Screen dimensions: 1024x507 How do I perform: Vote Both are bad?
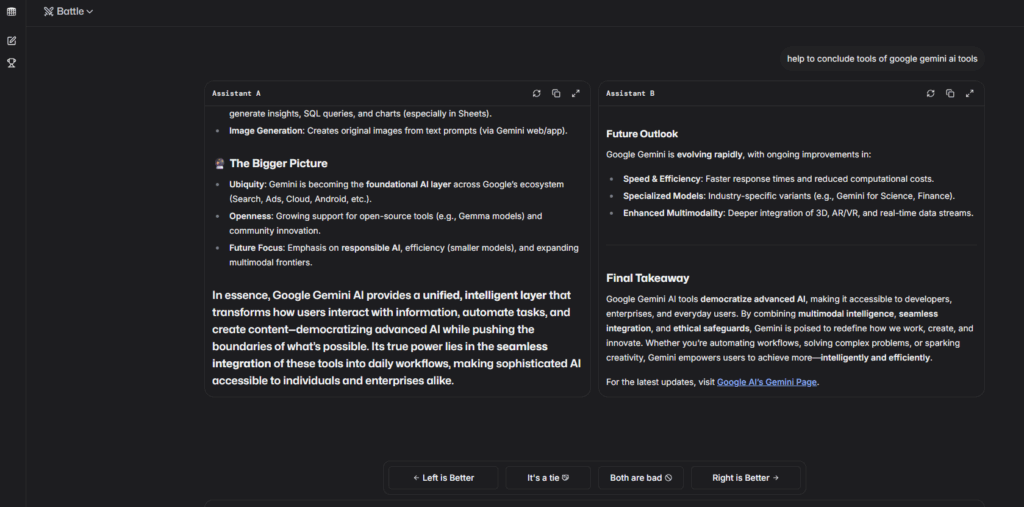tap(641, 478)
